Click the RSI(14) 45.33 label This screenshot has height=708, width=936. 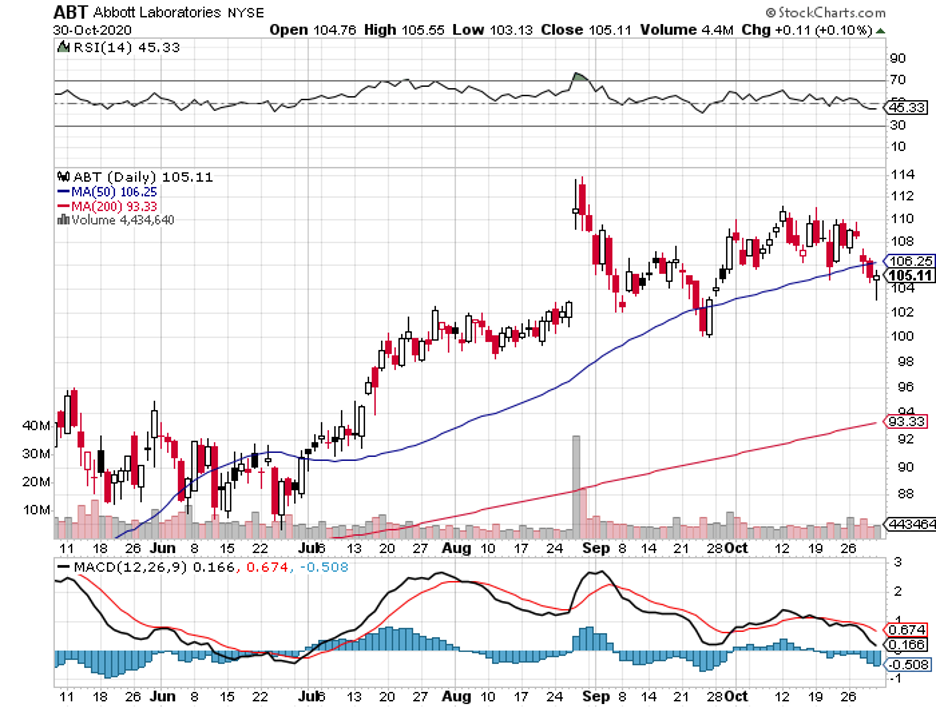pyautogui.click(x=126, y=47)
